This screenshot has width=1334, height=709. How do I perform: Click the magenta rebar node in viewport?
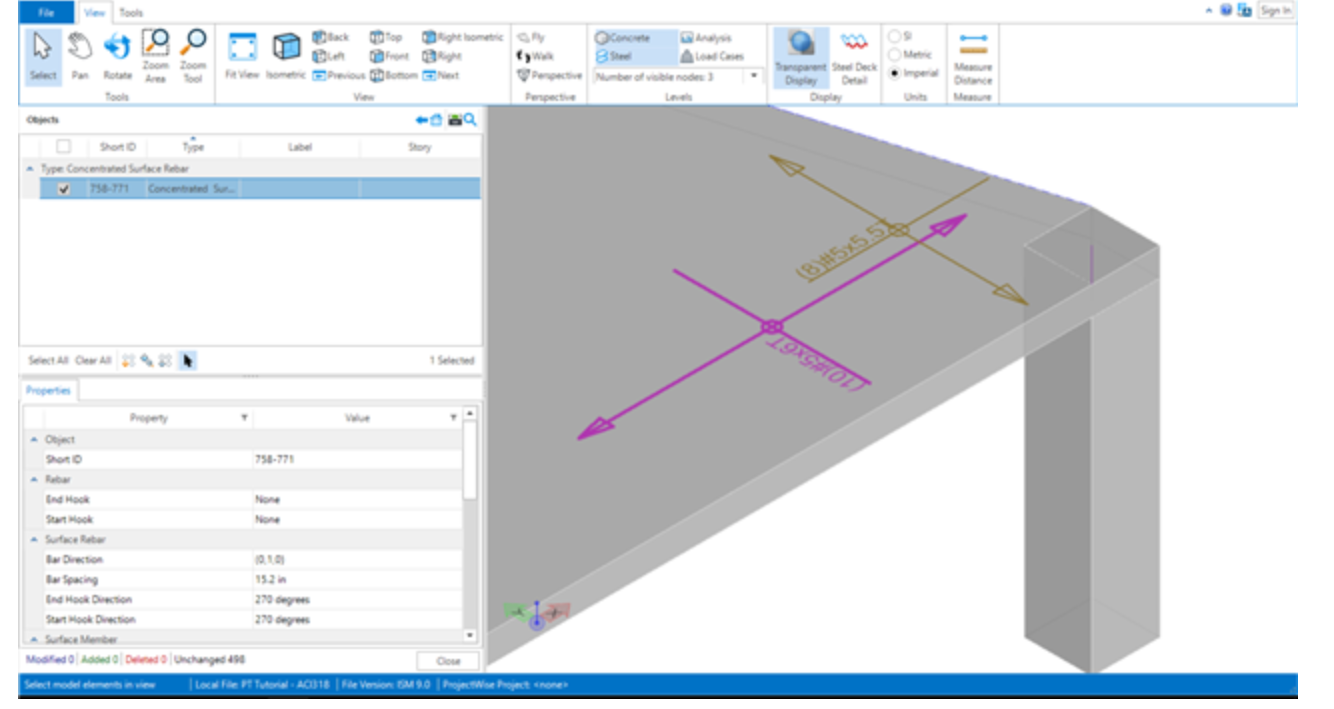coord(771,327)
